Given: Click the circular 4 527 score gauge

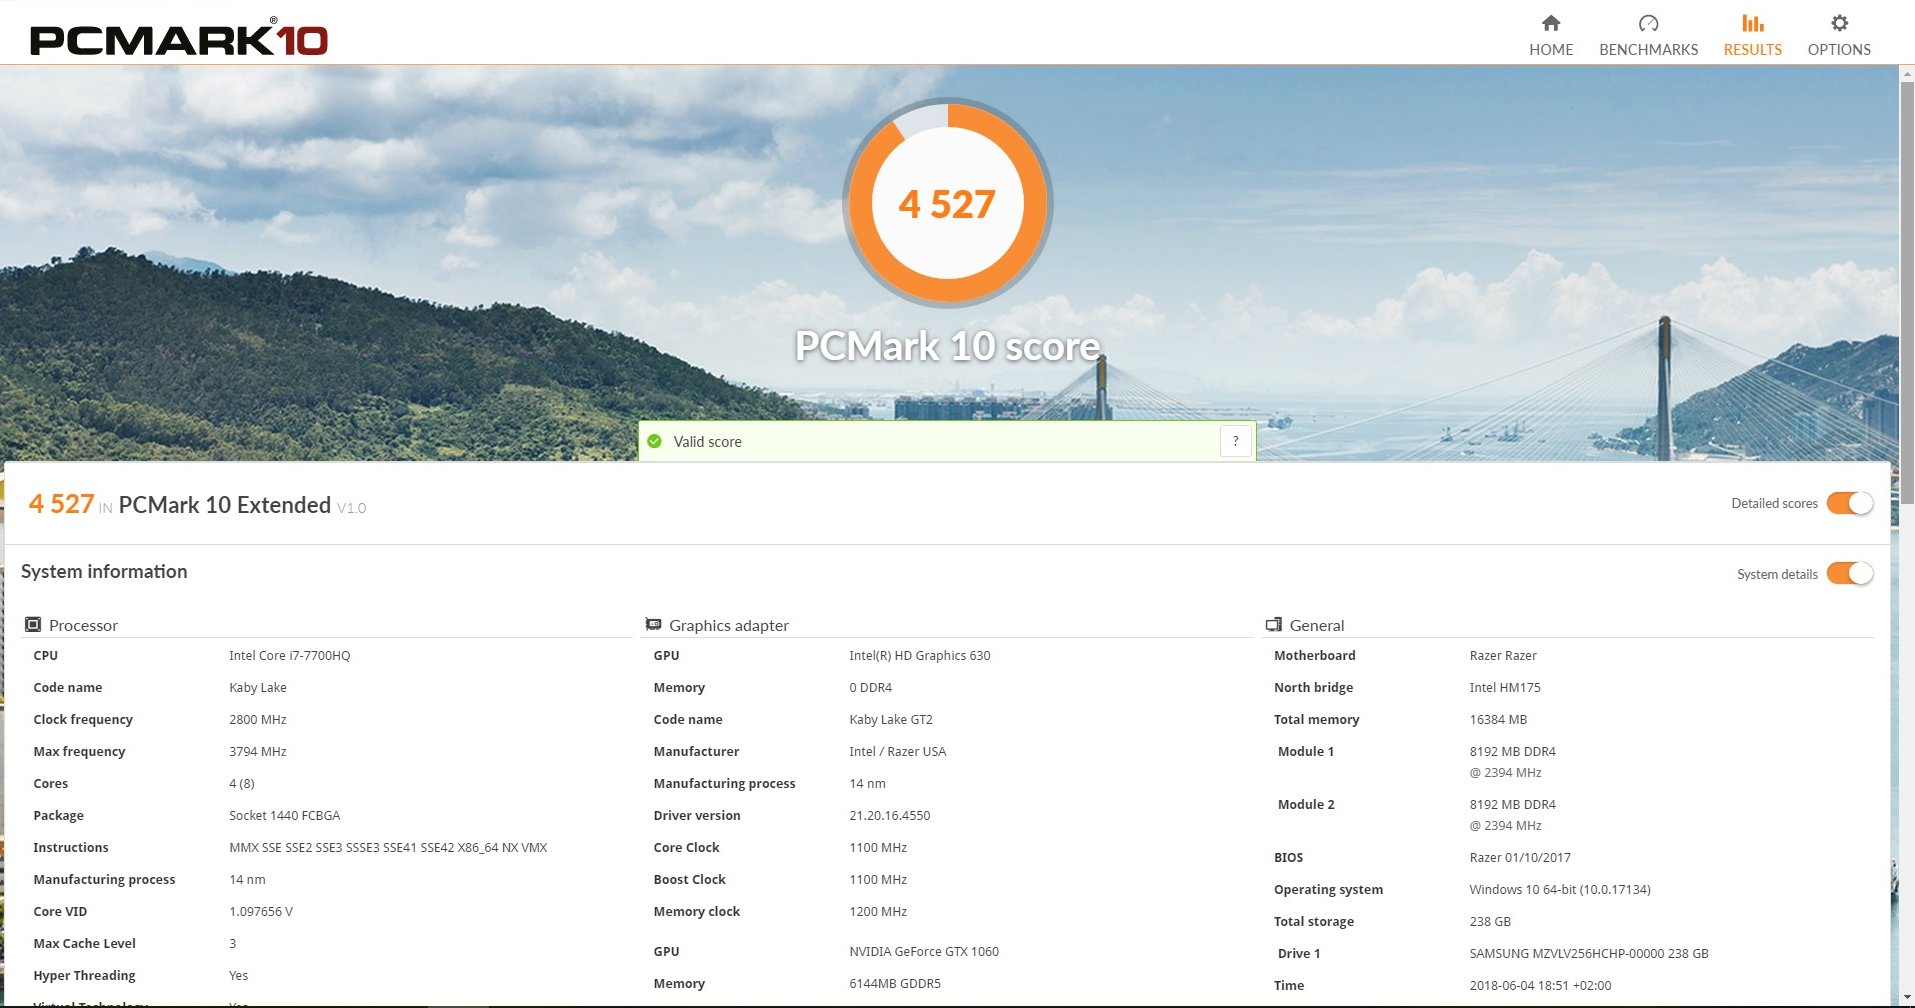Looking at the screenshot, I should tap(947, 203).
